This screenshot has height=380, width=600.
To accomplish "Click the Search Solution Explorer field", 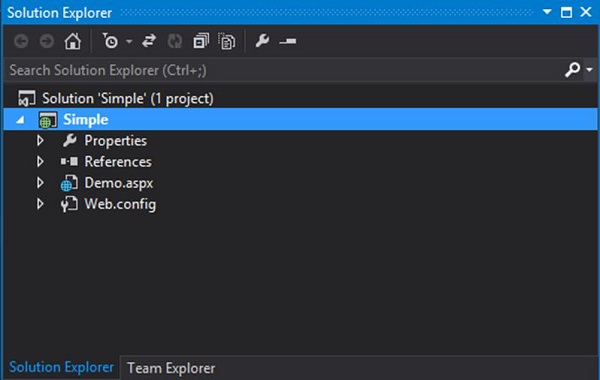I will click(285, 70).
